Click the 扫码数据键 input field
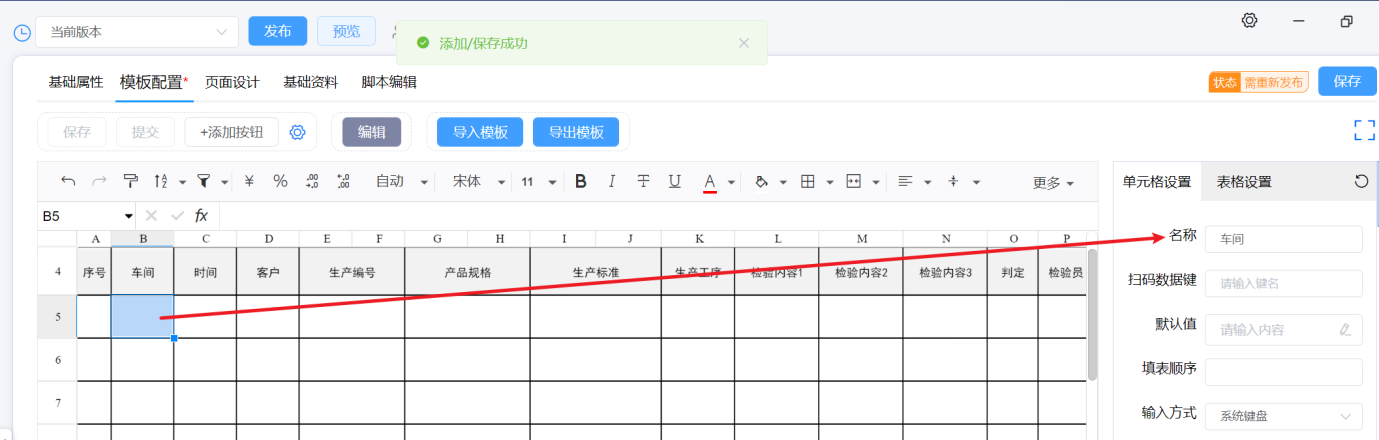This screenshot has height=440, width=1379. tap(1284, 284)
